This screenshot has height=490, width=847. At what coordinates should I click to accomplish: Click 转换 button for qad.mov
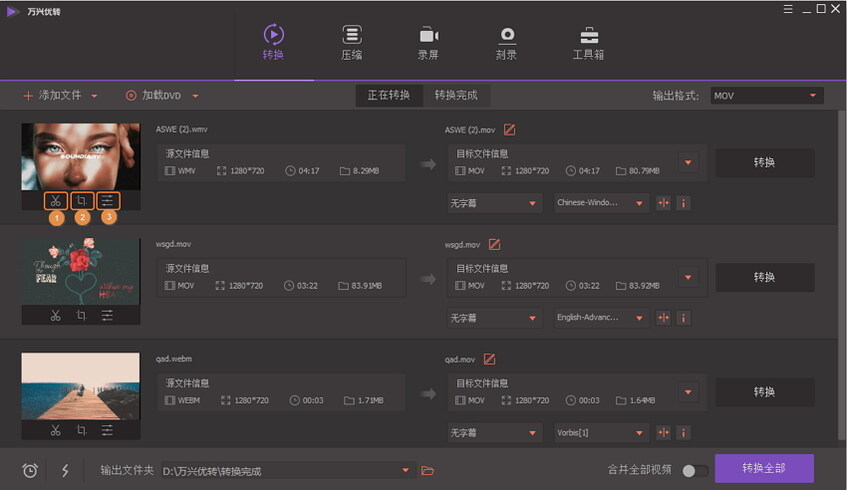[x=765, y=392]
